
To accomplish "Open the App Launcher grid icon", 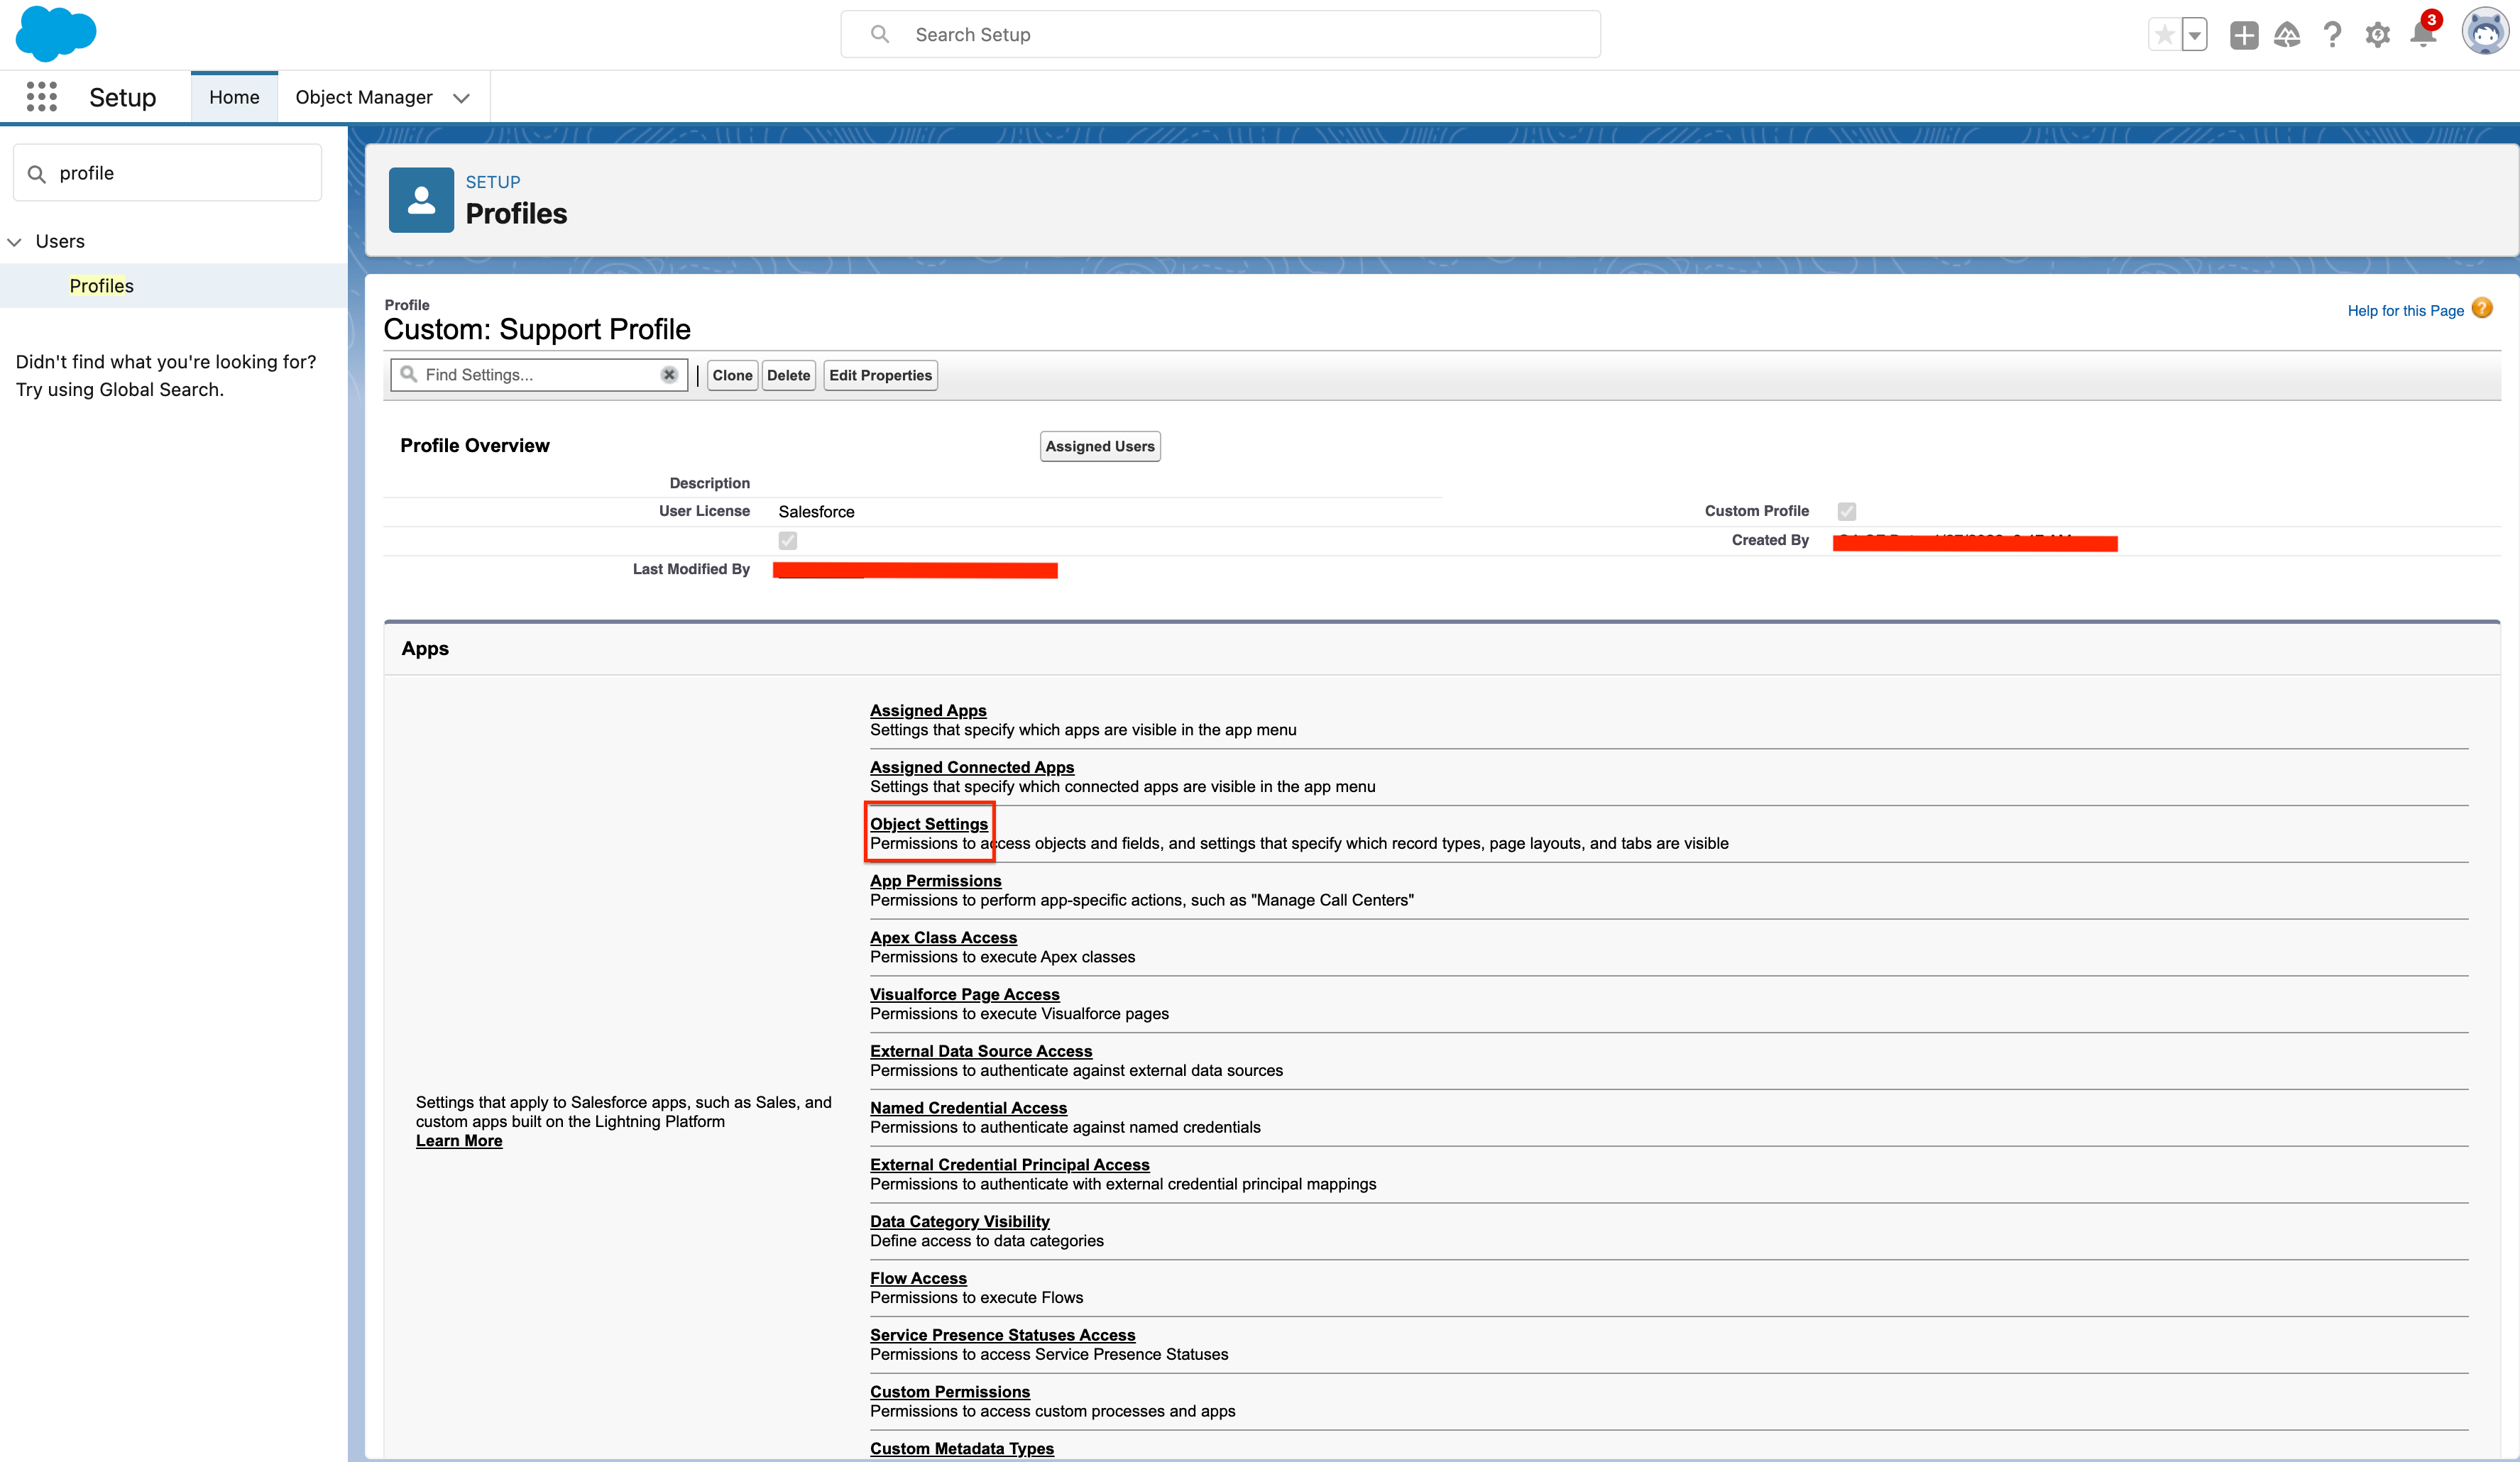I will pos(41,97).
